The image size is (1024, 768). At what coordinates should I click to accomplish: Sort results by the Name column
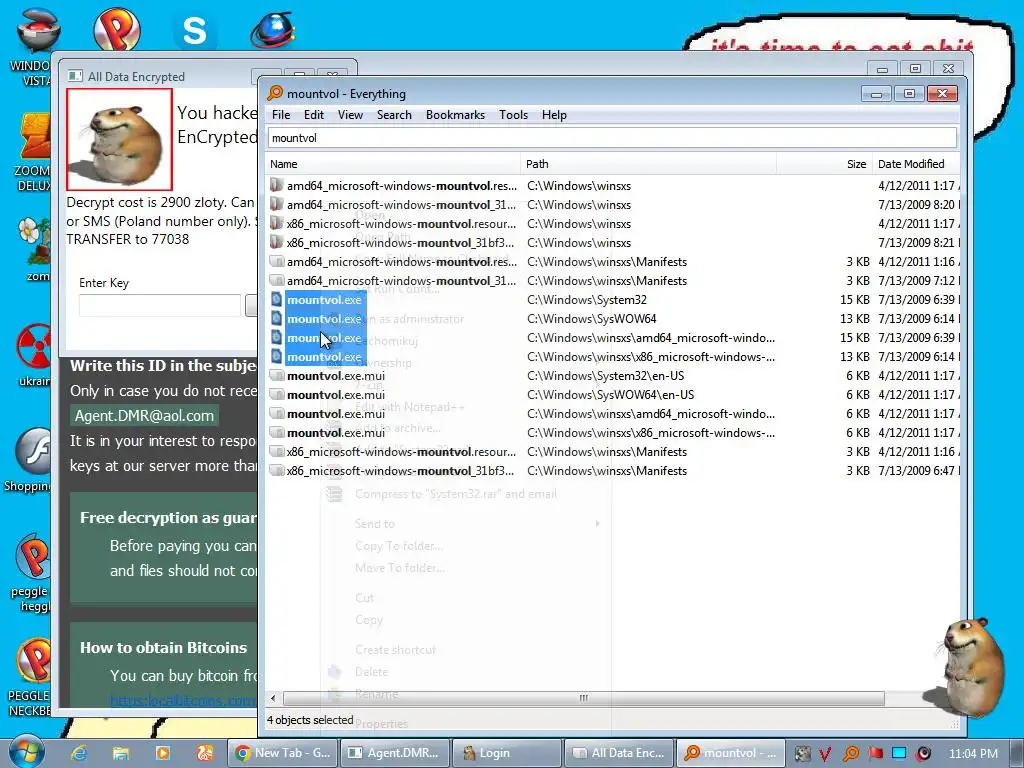(x=392, y=164)
